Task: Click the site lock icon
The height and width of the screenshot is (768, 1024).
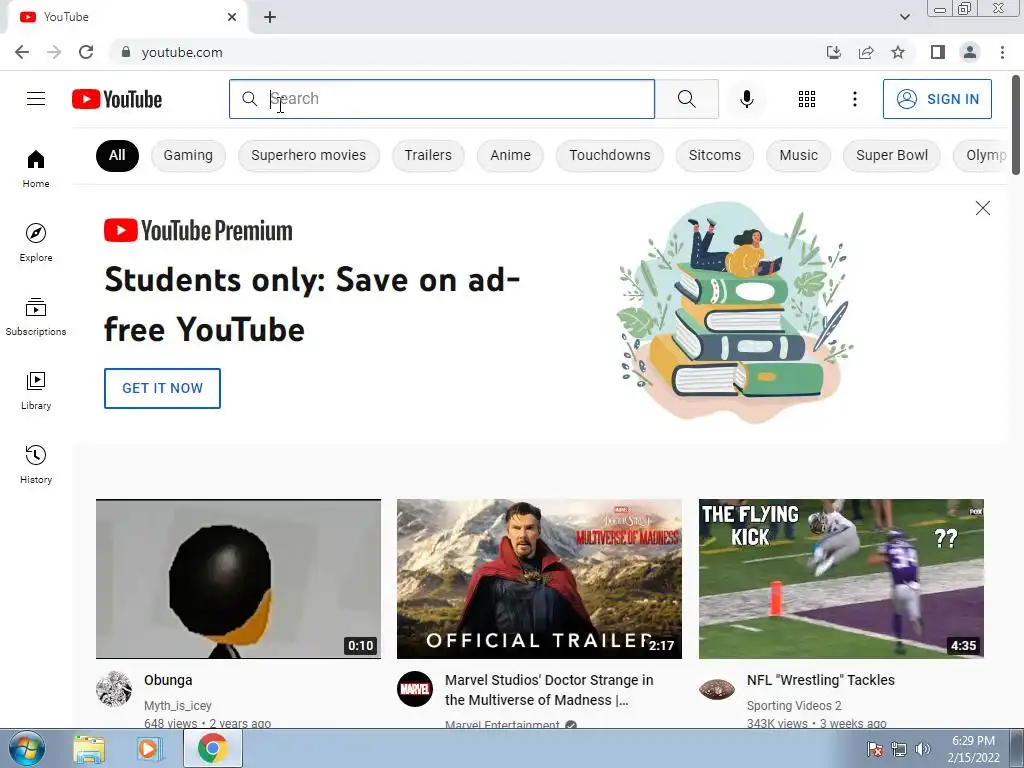Action: pyautogui.click(x=125, y=52)
